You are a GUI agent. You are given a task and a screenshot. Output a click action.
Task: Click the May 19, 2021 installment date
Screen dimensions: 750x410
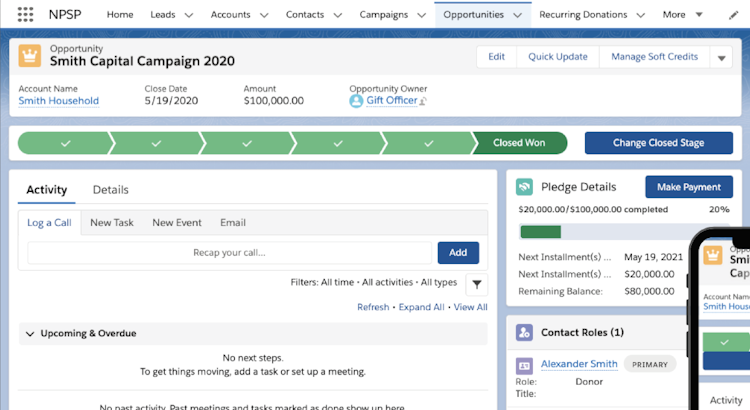[653, 257]
